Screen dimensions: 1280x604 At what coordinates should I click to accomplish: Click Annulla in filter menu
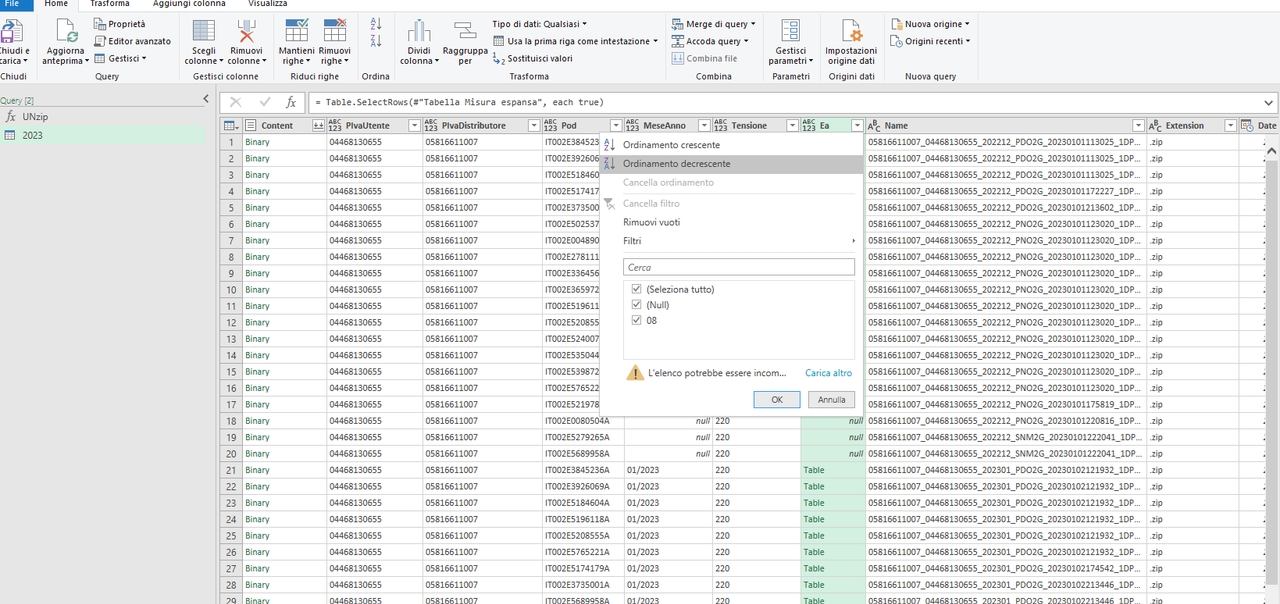pos(831,399)
